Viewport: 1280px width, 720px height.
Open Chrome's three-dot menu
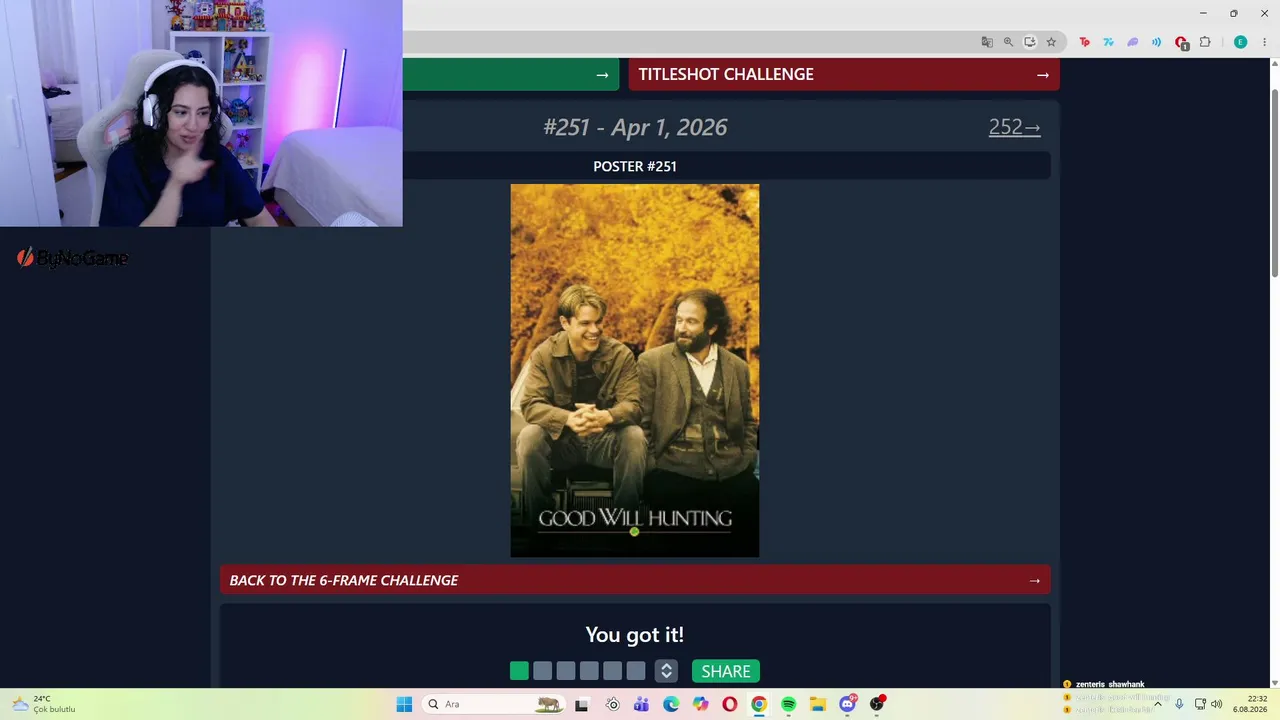click(x=1264, y=42)
